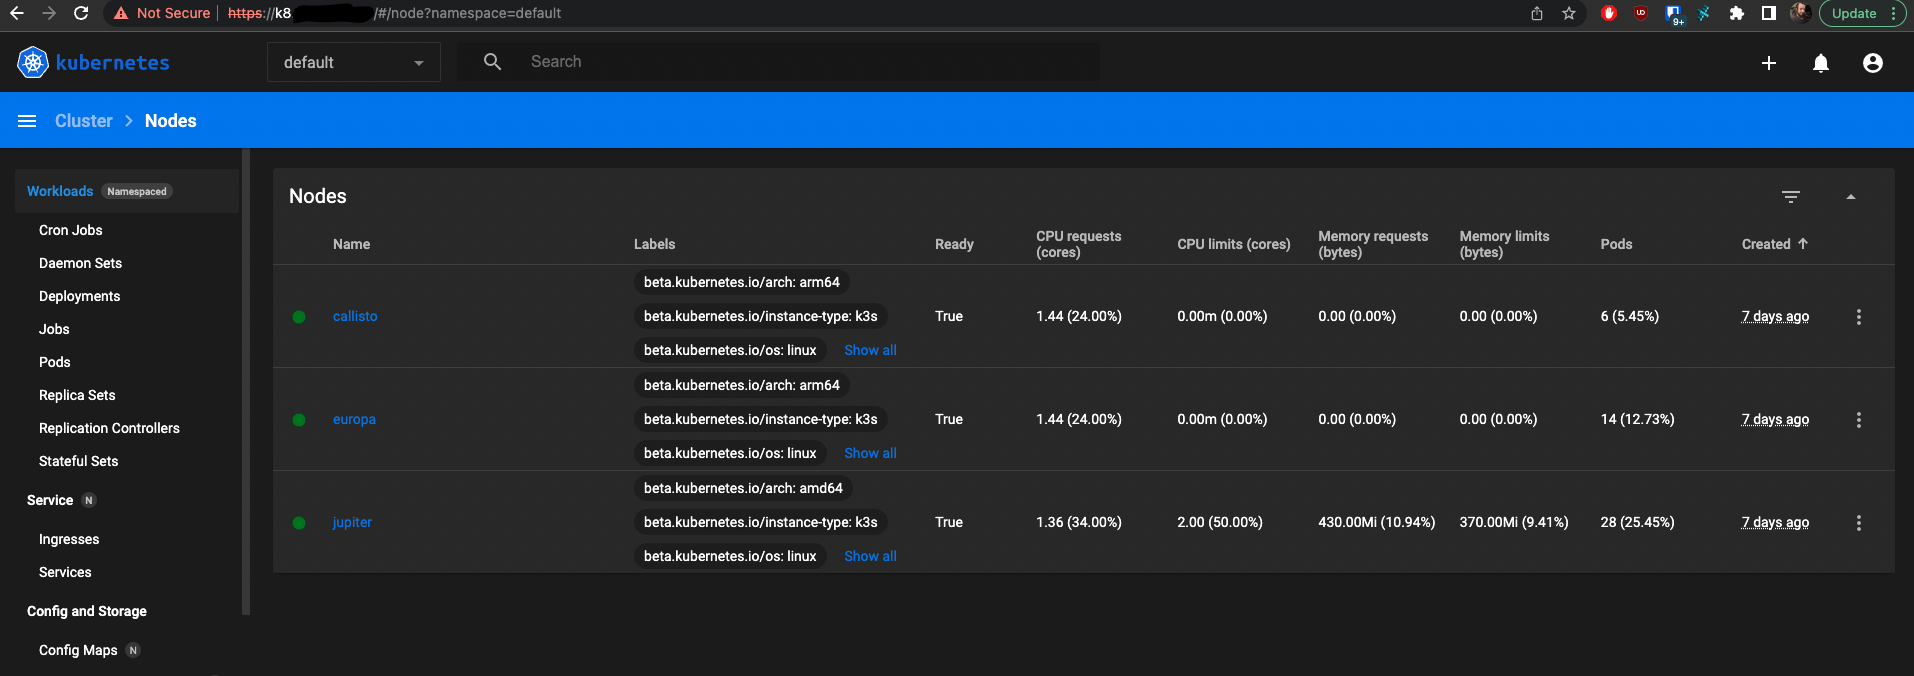The image size is (1914, 676).
Task: Select Workloads in sidebar
Action: (x=60, y=191)
